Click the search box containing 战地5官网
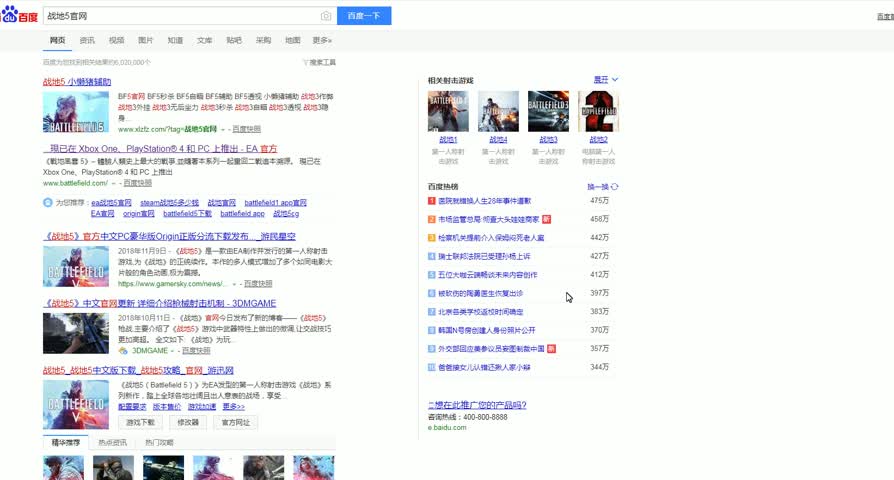The image size is (894, 480). tap(180, 16)
